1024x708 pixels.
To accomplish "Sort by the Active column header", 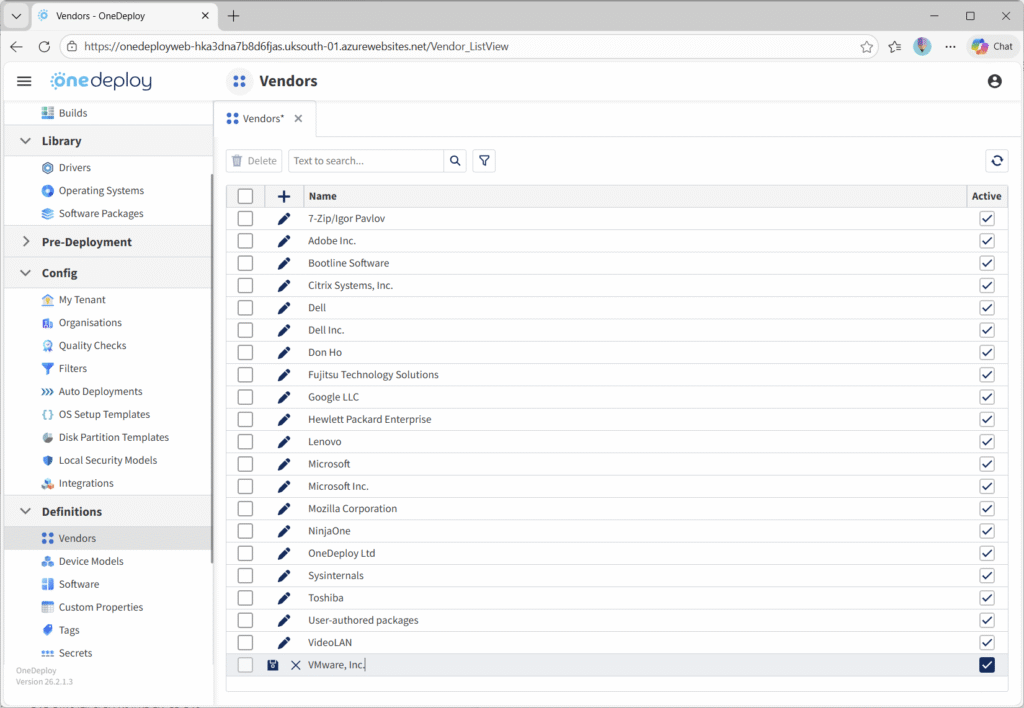I will [x=986, y=196].
